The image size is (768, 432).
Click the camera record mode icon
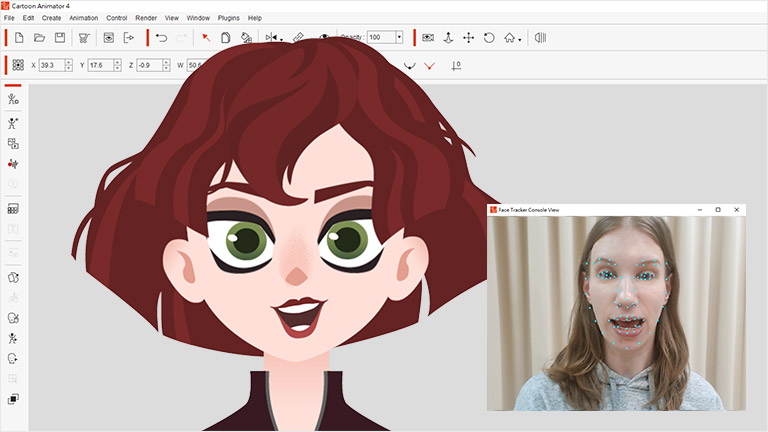tap(428, 38)
